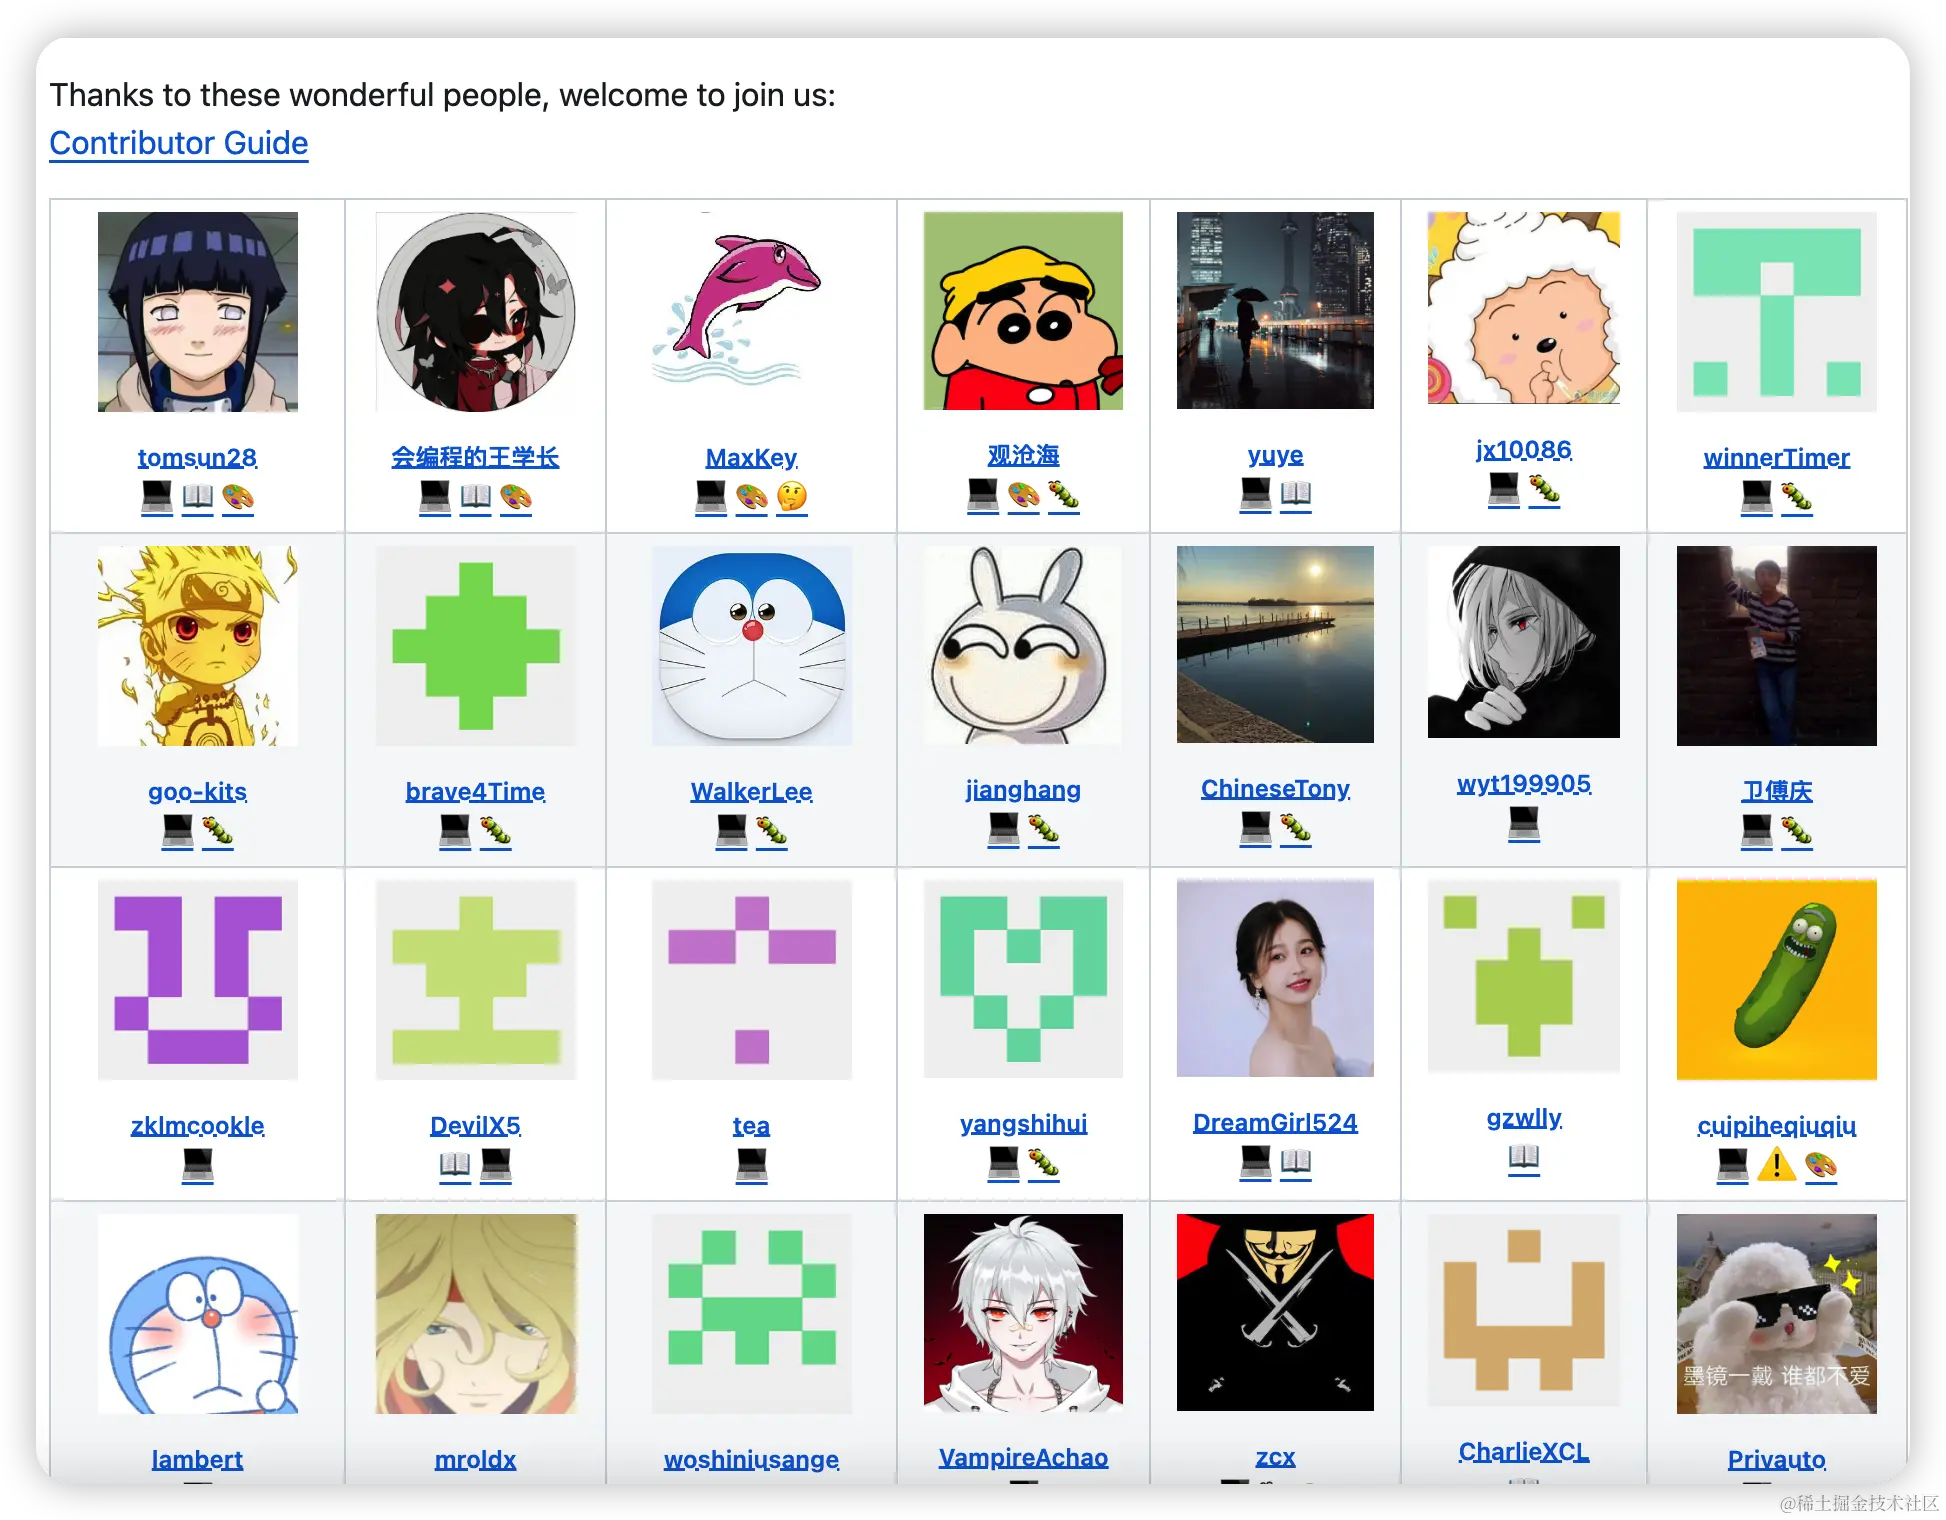
Task: Click the bug emoji under goo-kits
Action: 217,831
